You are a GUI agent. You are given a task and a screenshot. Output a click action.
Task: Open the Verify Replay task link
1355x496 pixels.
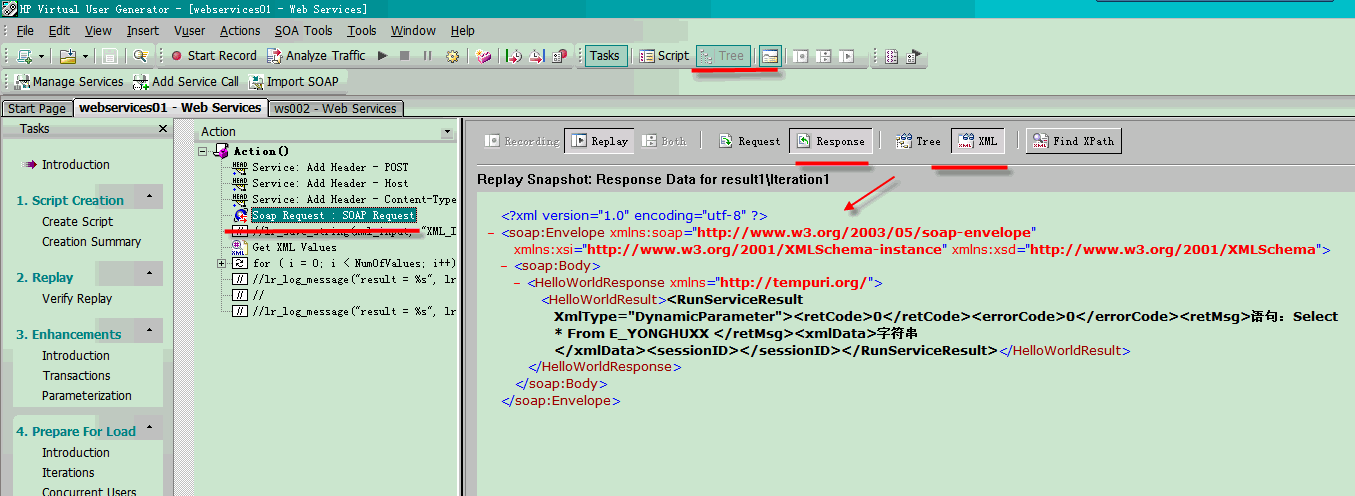(77, 299)
